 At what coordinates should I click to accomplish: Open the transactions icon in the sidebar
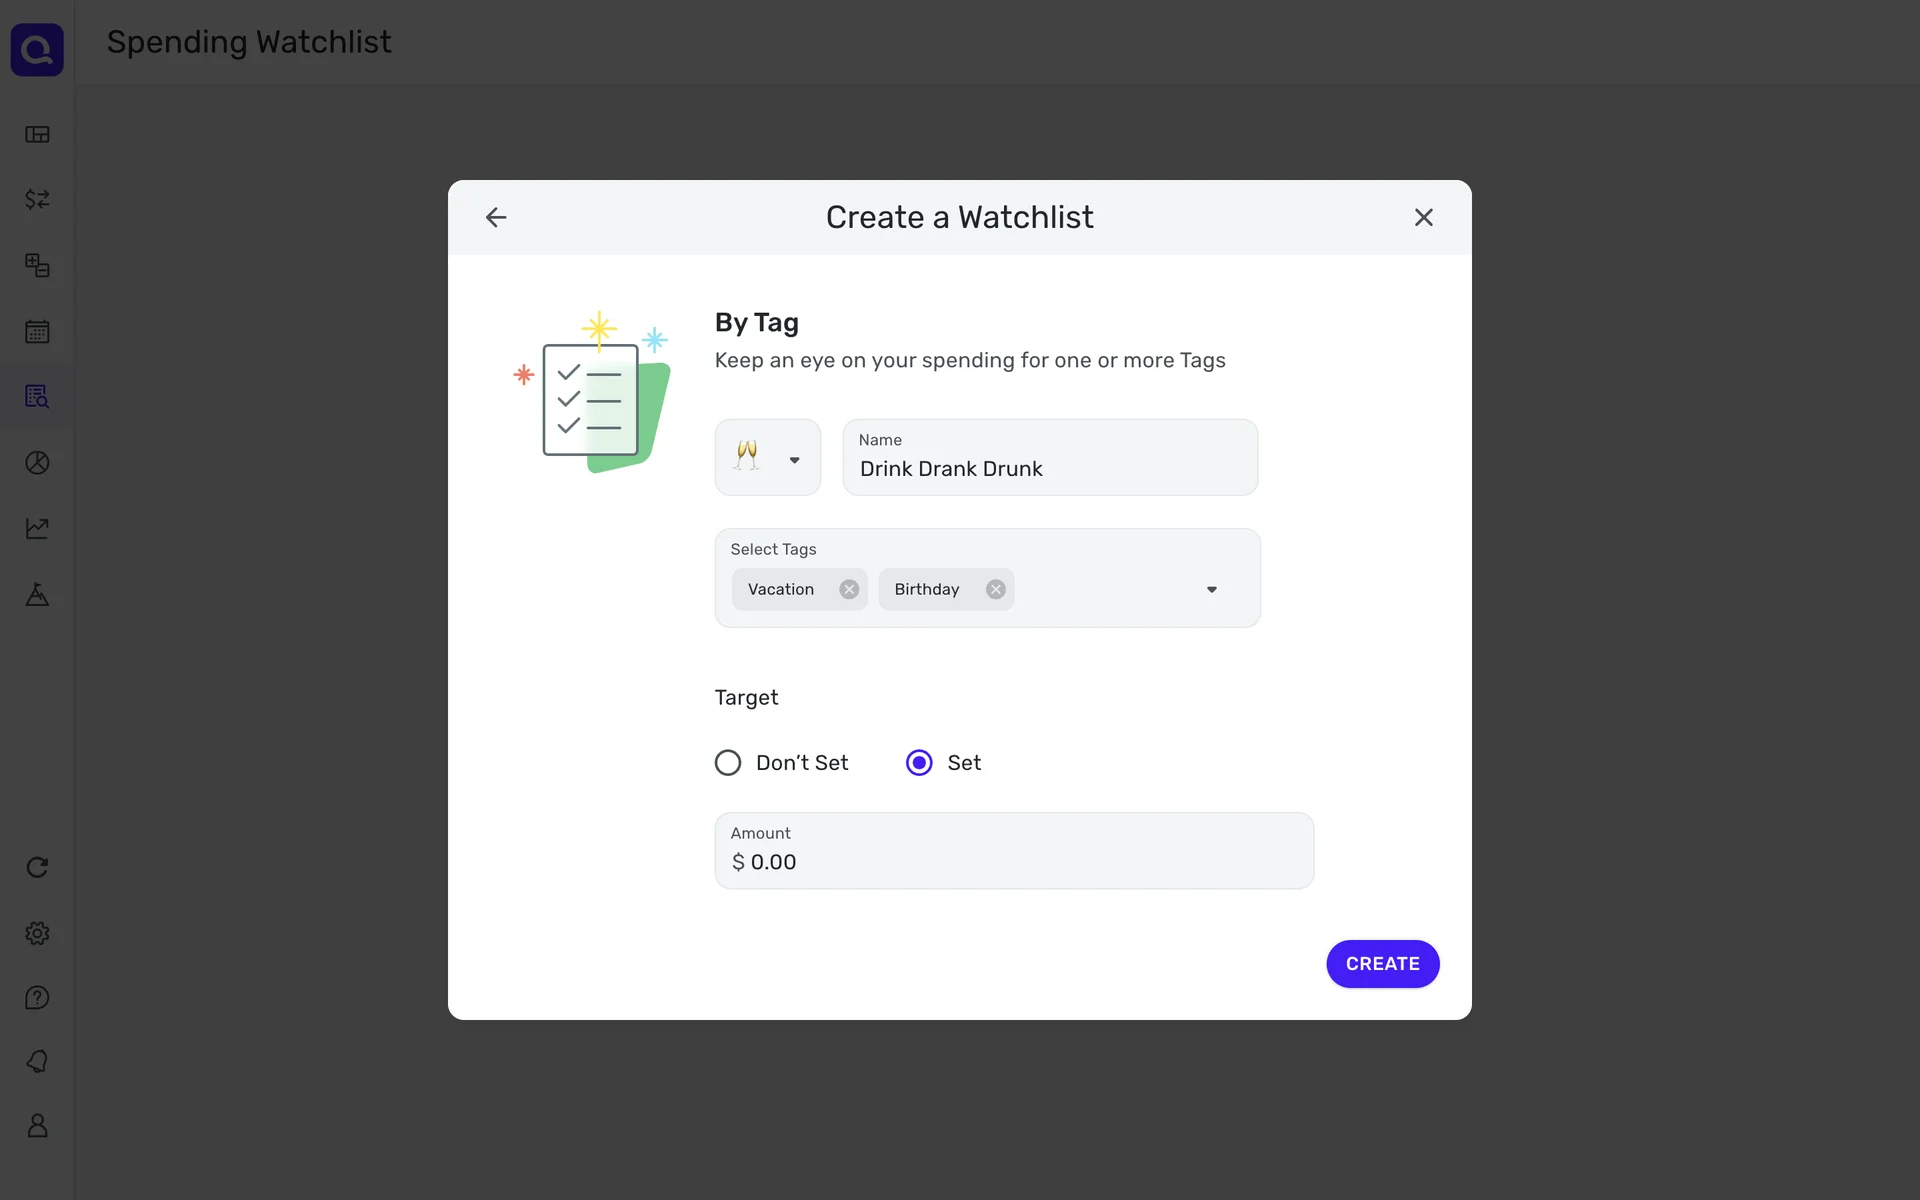click(37, 200)
